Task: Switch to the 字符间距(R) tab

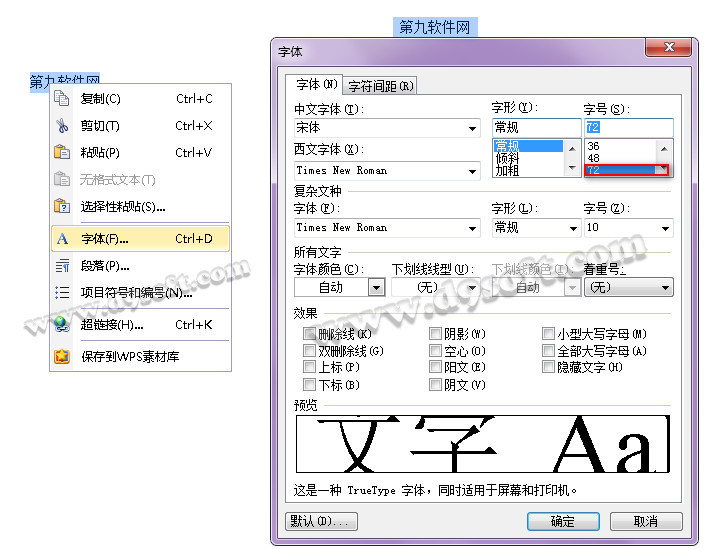Action: [x=380, y=86]
